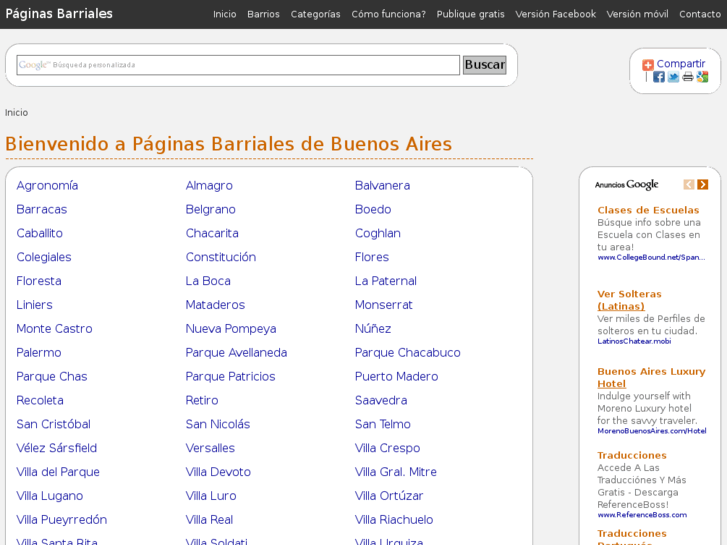Open the Constitución neighborhood link
This screenshot has width=727, height=545.
(221, 257)
